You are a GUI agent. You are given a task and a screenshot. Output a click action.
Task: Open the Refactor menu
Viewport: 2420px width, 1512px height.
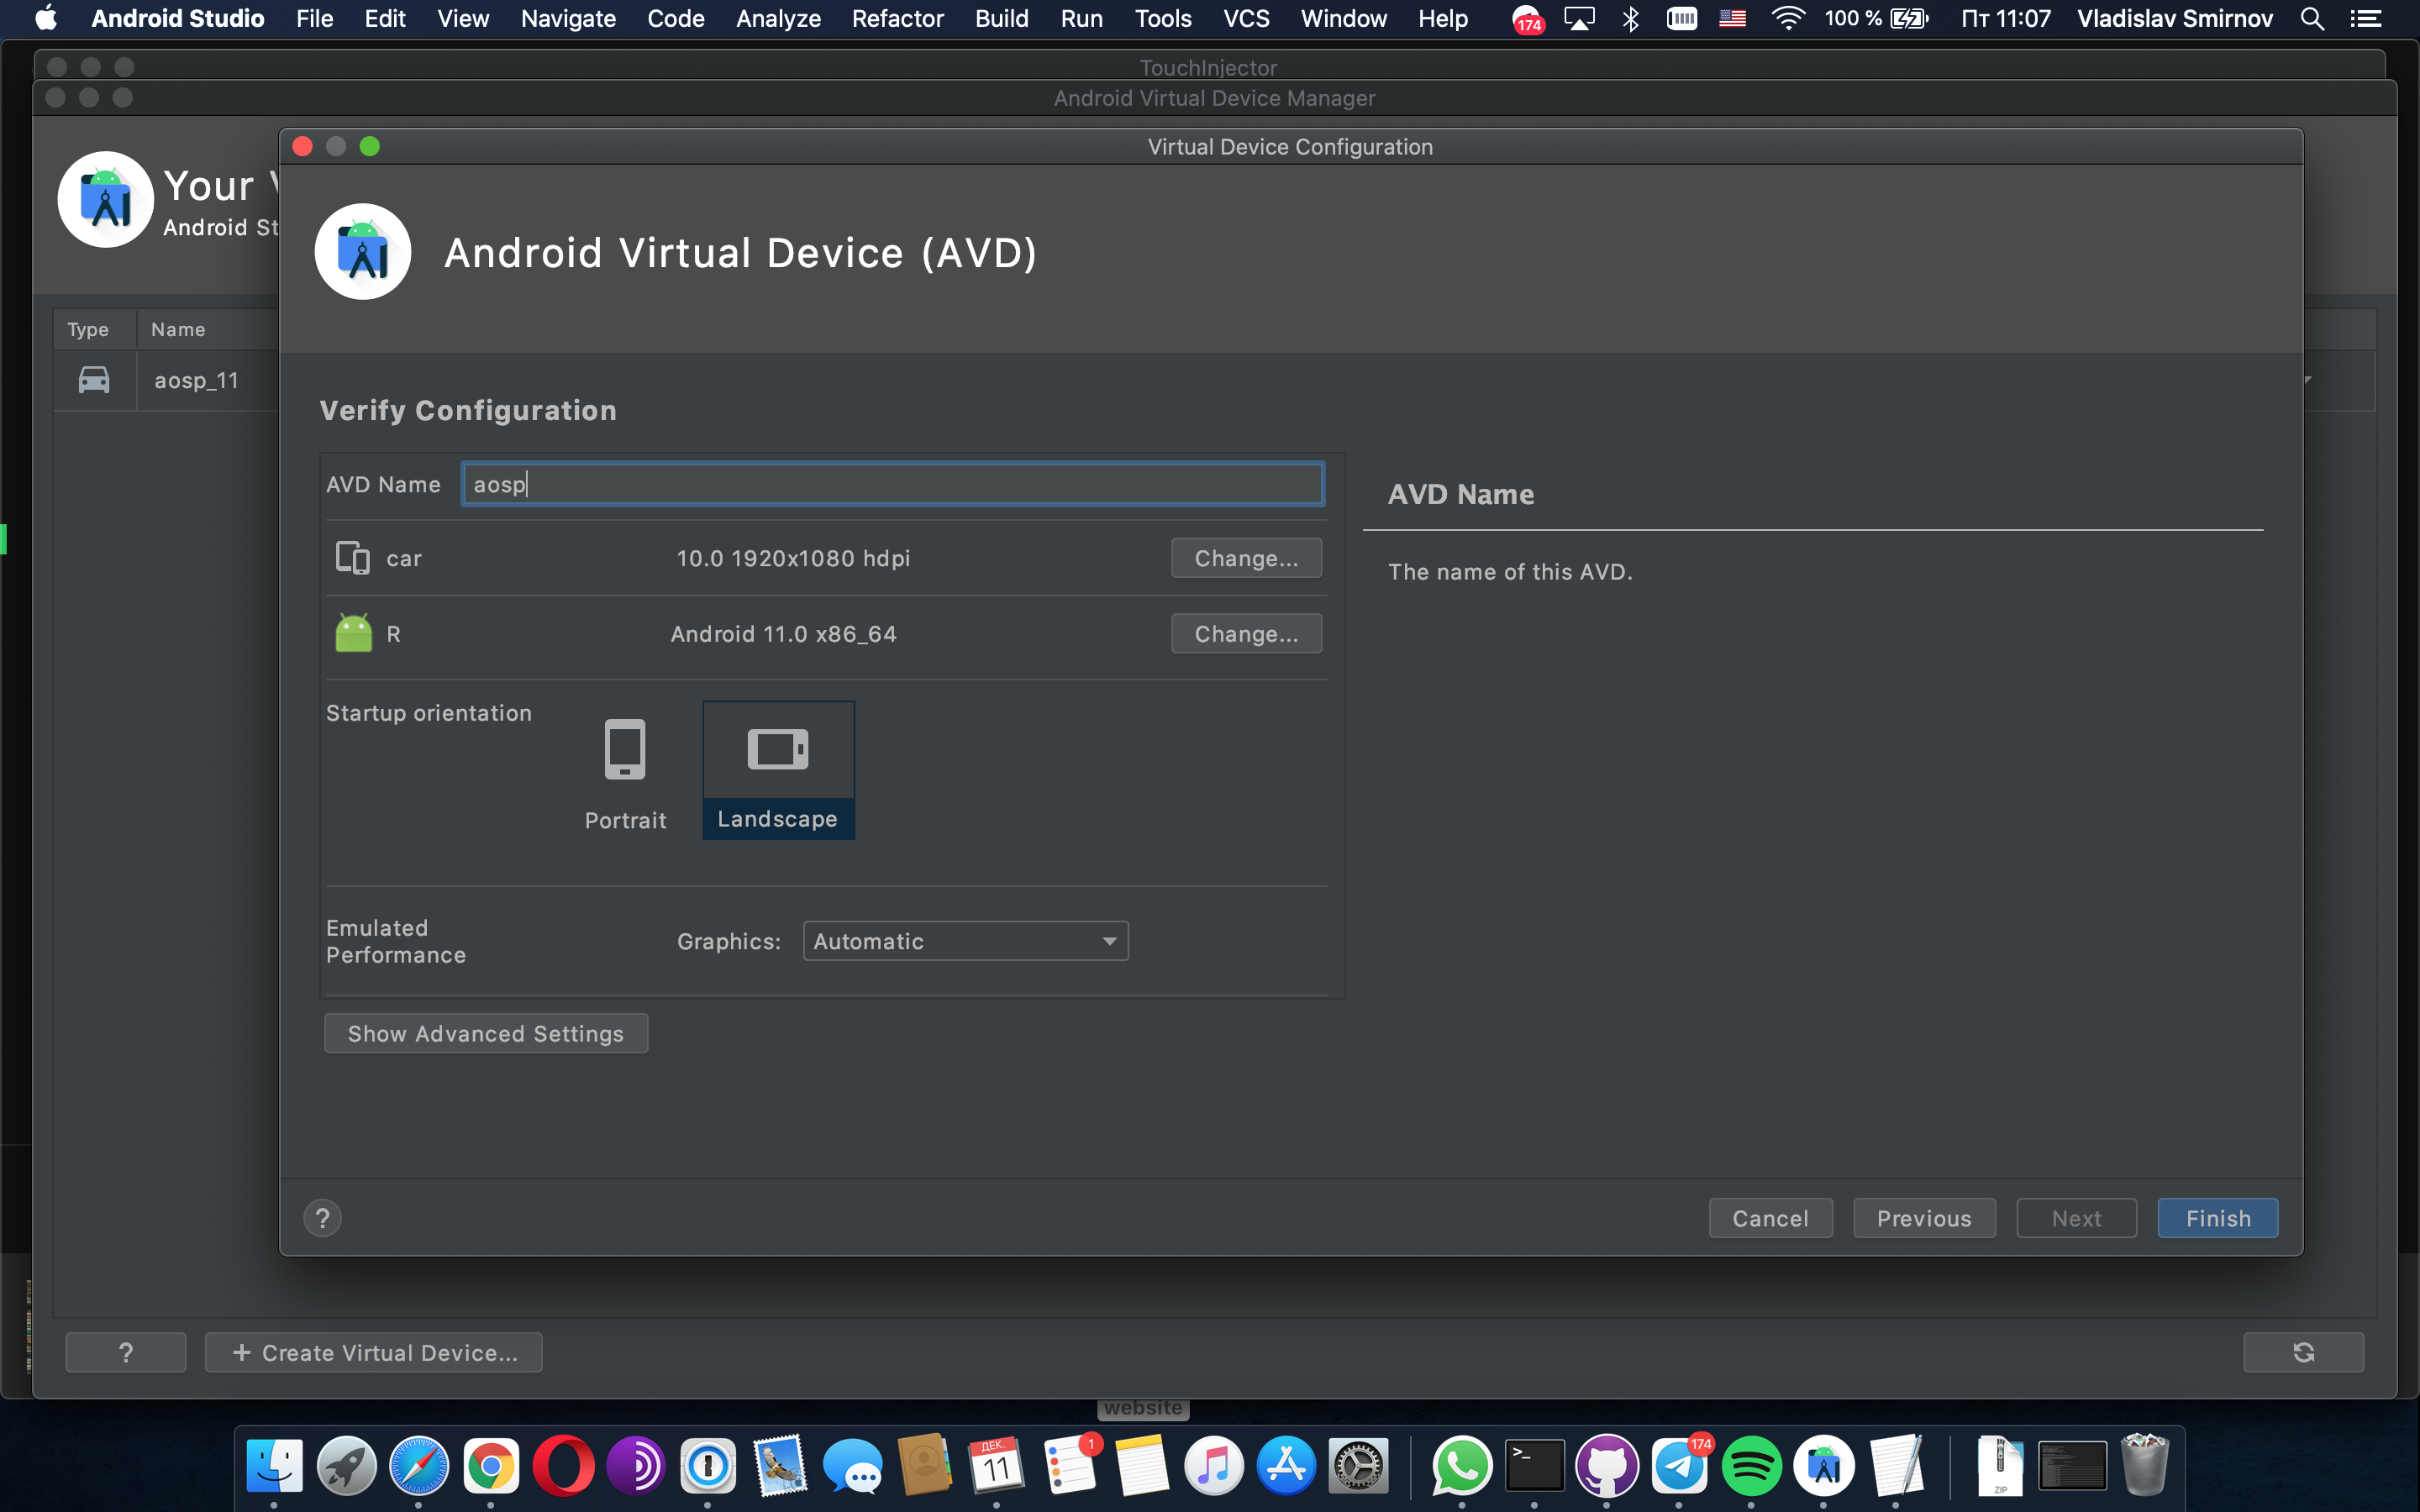coord(897,18)
